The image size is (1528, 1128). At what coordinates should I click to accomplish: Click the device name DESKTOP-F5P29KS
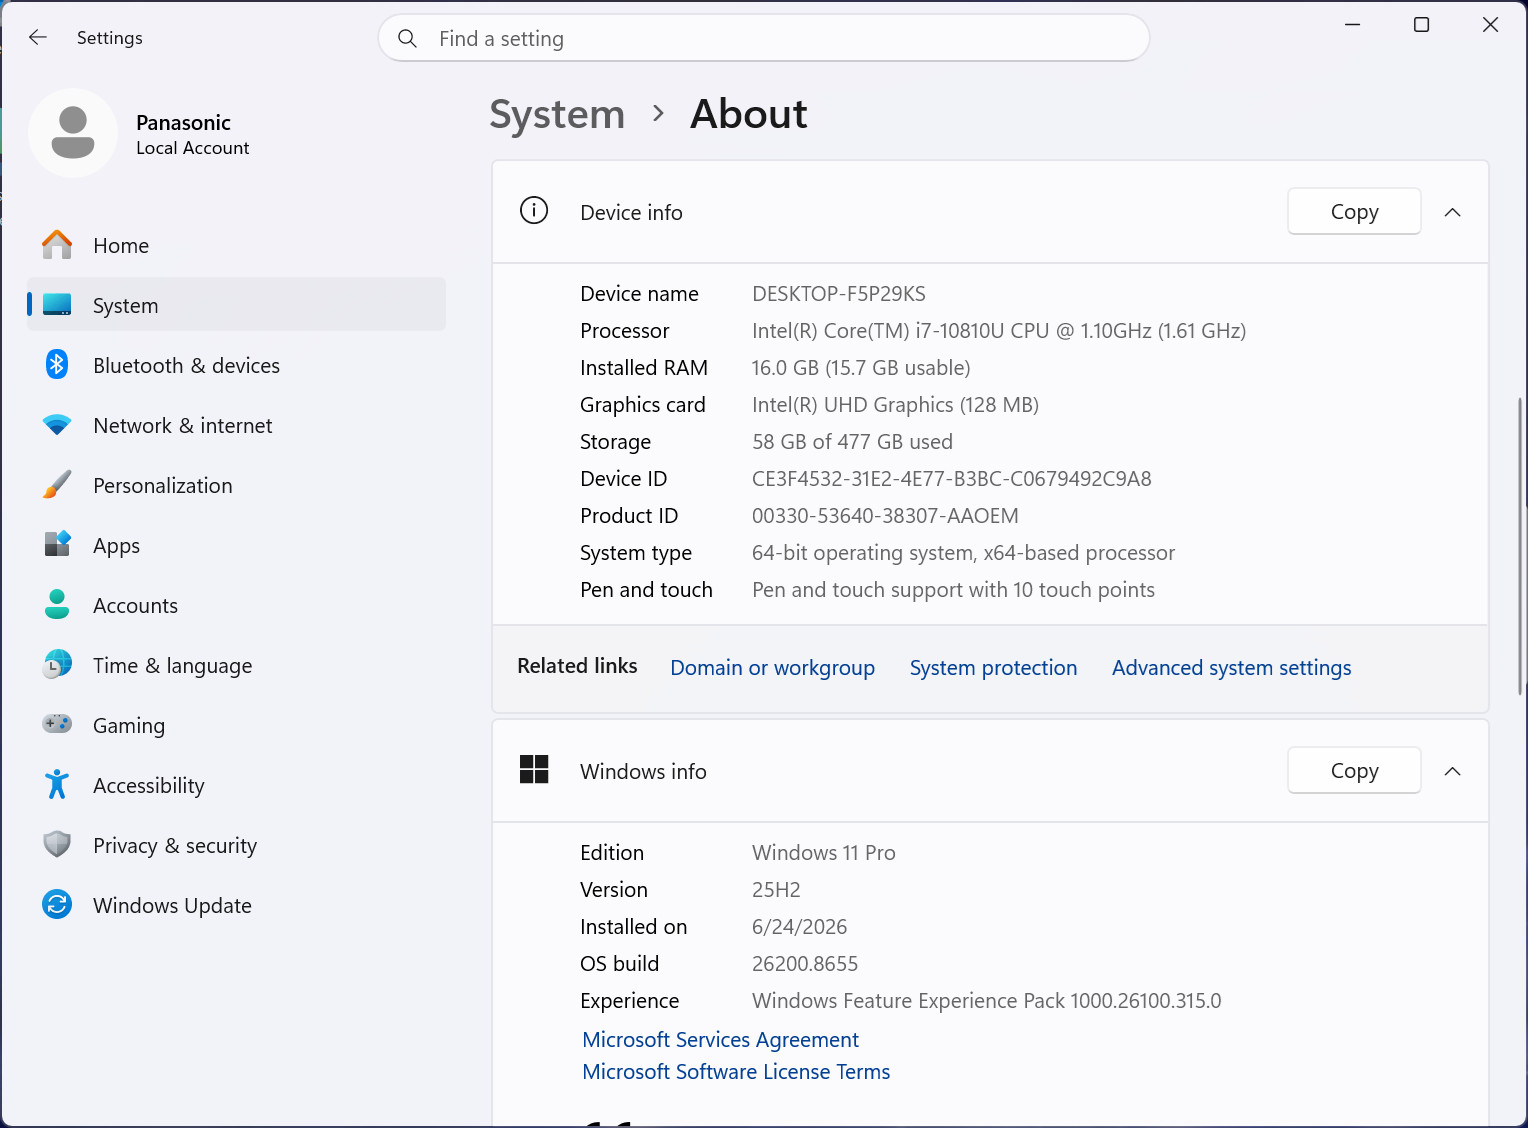click(x=839, y=293)
